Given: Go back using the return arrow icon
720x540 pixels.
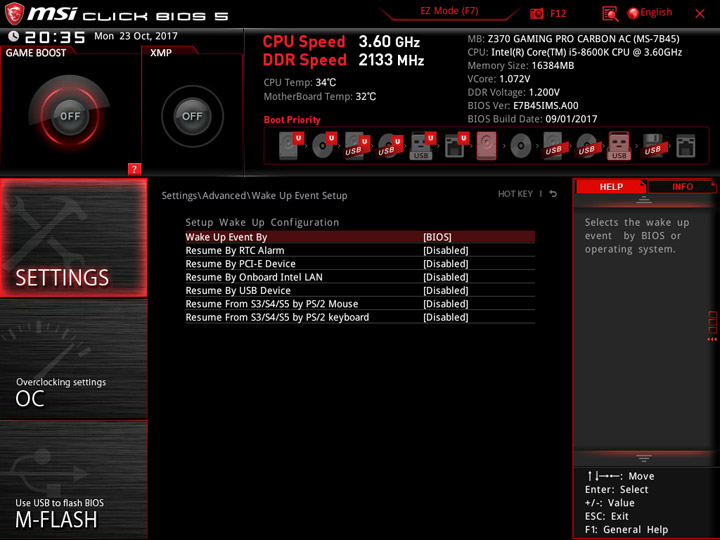Looking at the screenshot, I should 553,194.
